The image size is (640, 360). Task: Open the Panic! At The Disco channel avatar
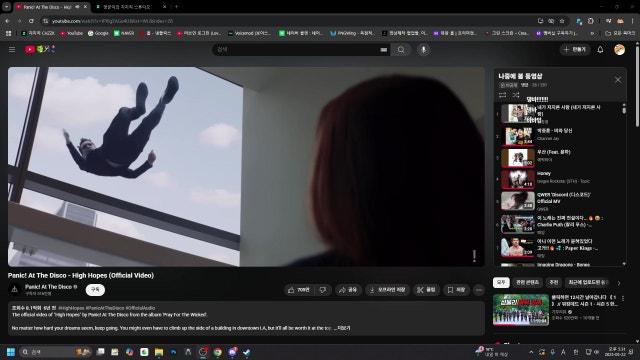click(14, 289)
